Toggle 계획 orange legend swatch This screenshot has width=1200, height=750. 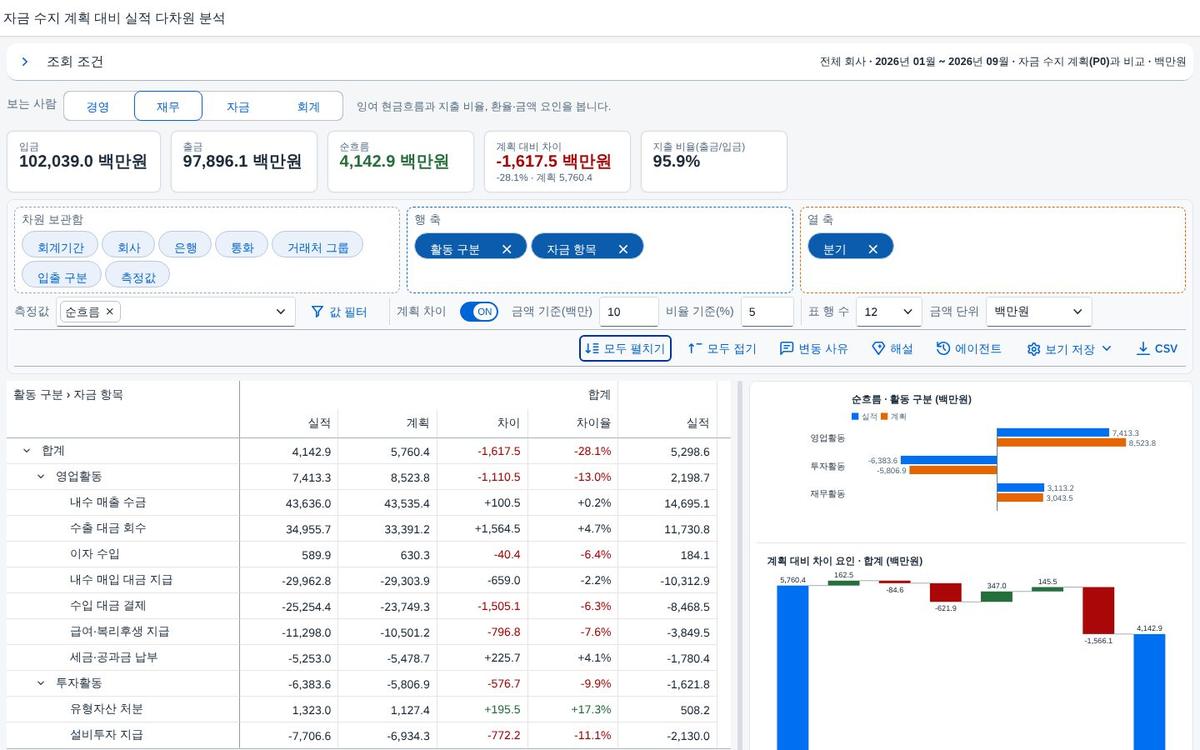point(885,416)
